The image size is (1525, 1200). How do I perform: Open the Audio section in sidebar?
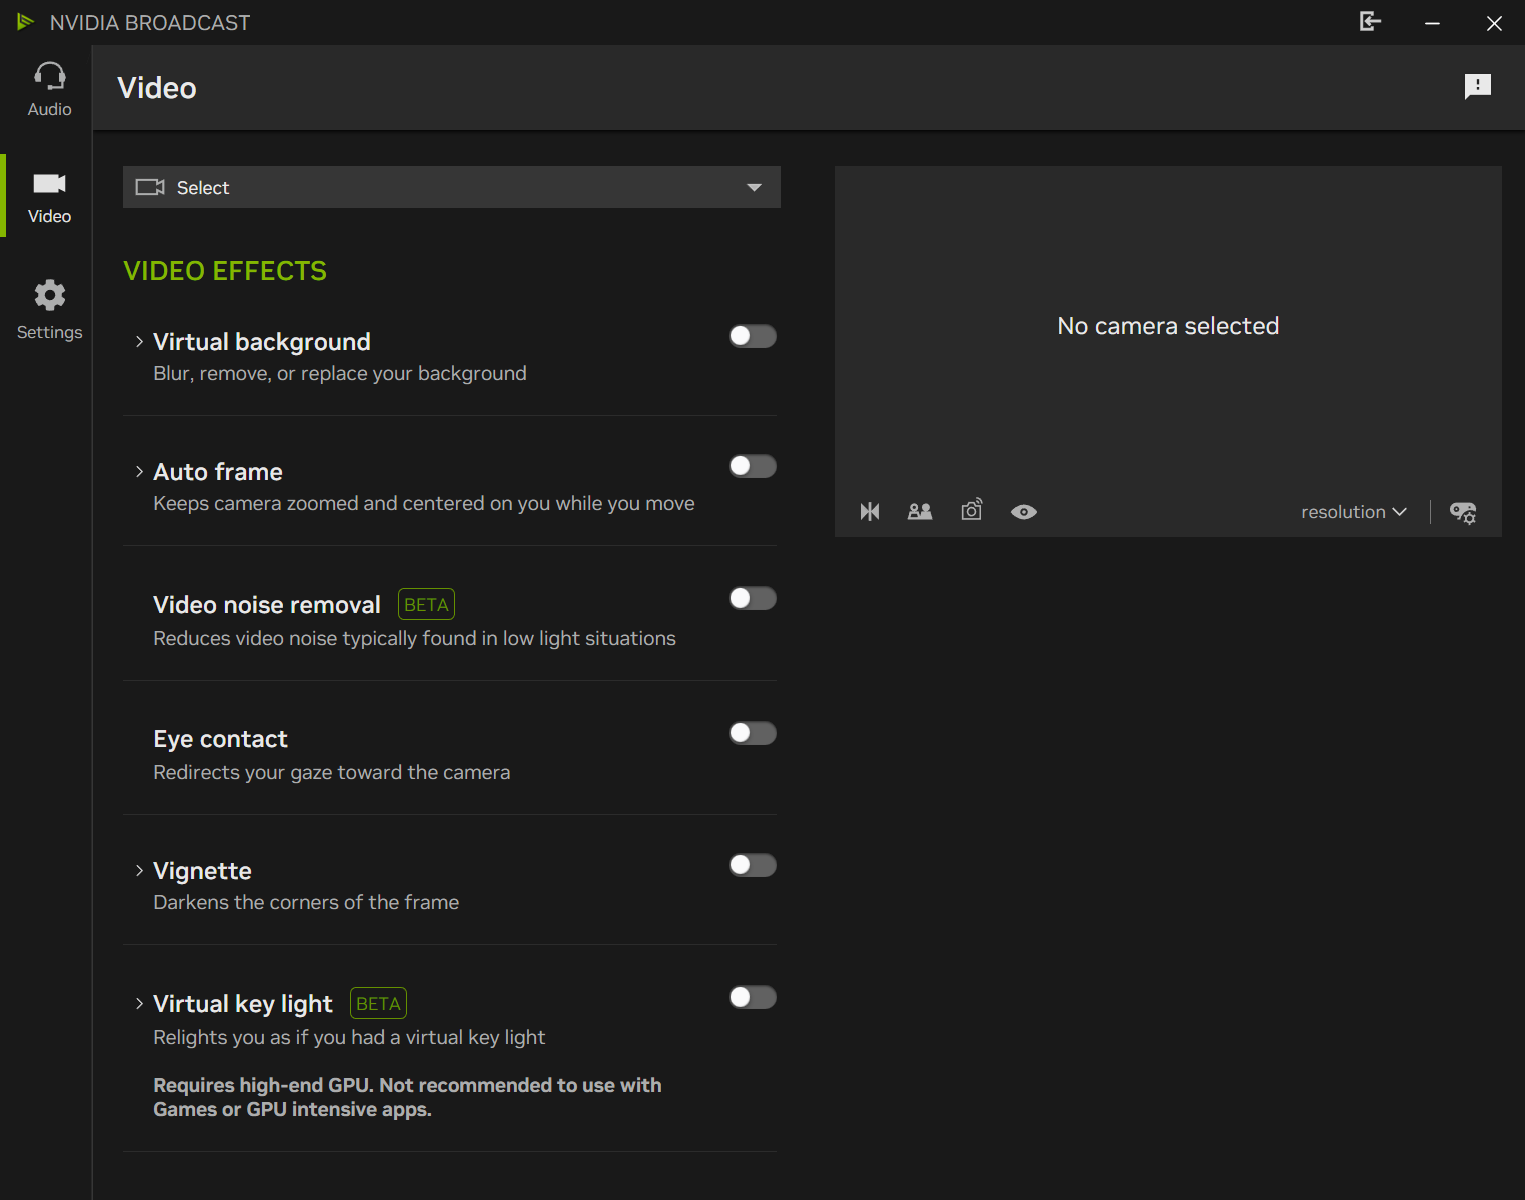tap(49, 89)
